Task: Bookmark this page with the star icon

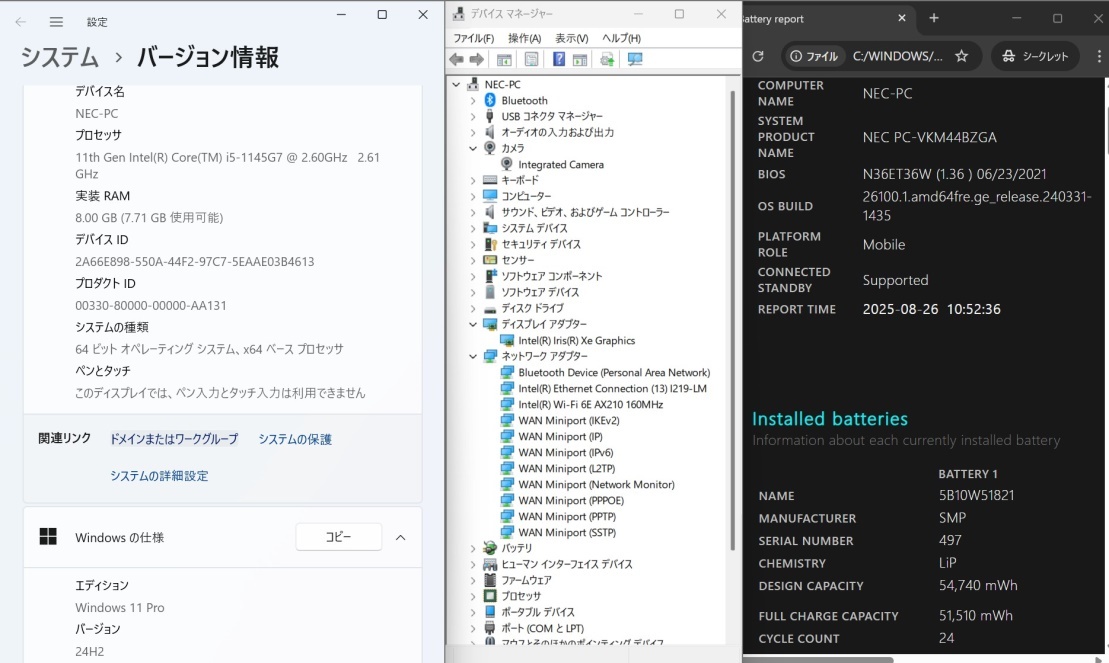Action: click(x=961, y=56)
